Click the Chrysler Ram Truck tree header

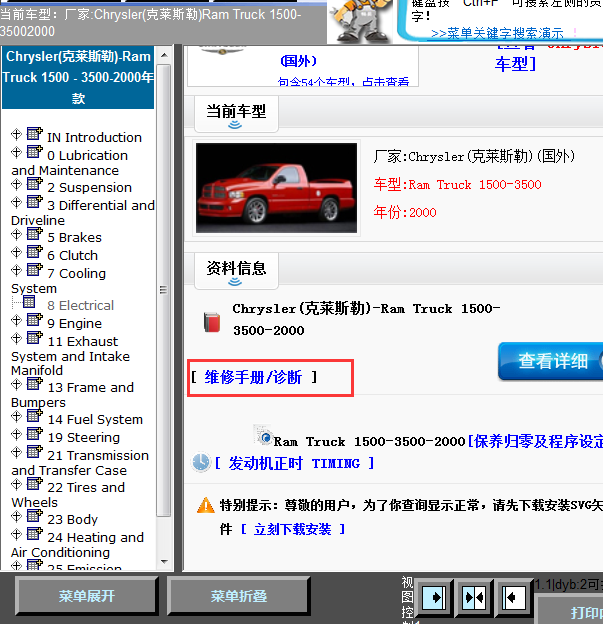[x=78, y=77]
